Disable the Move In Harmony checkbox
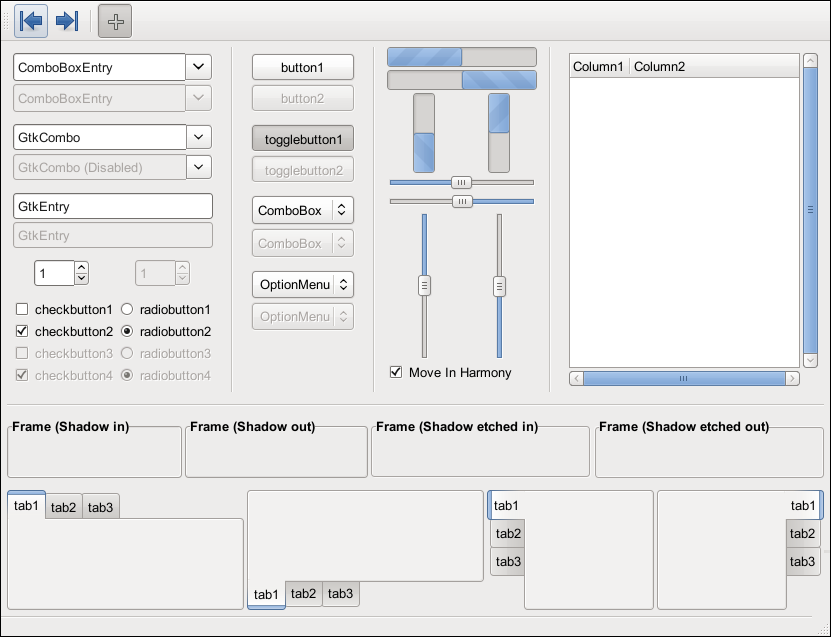This screenshot has width=831, height=637. [394, 371]
